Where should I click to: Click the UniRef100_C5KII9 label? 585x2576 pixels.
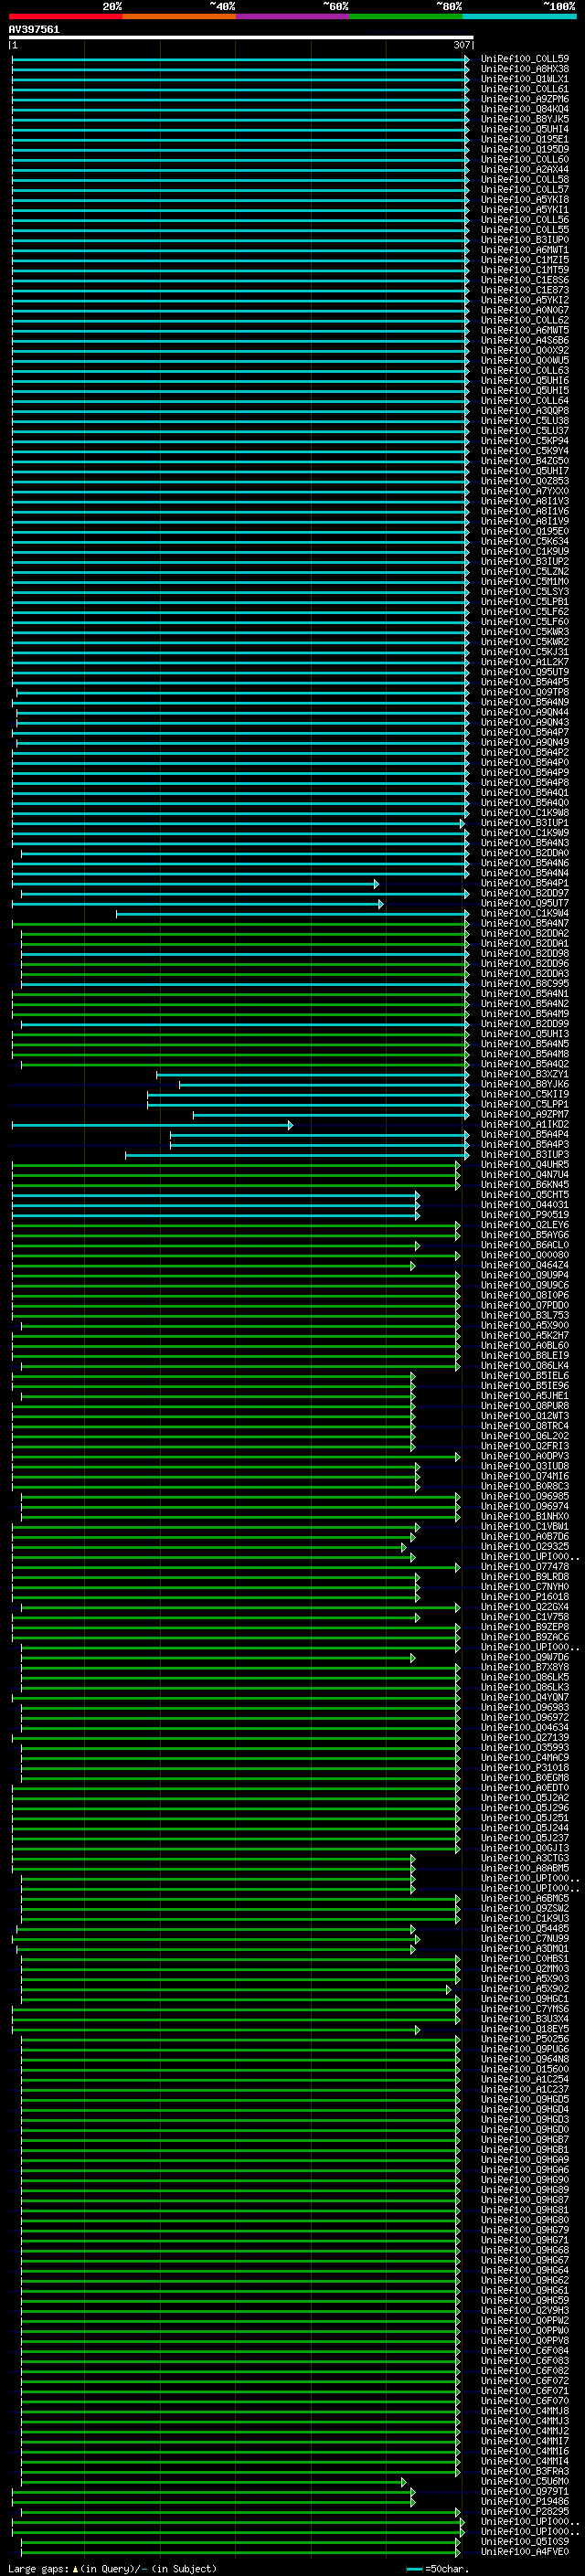click(x=525, y=1094)
